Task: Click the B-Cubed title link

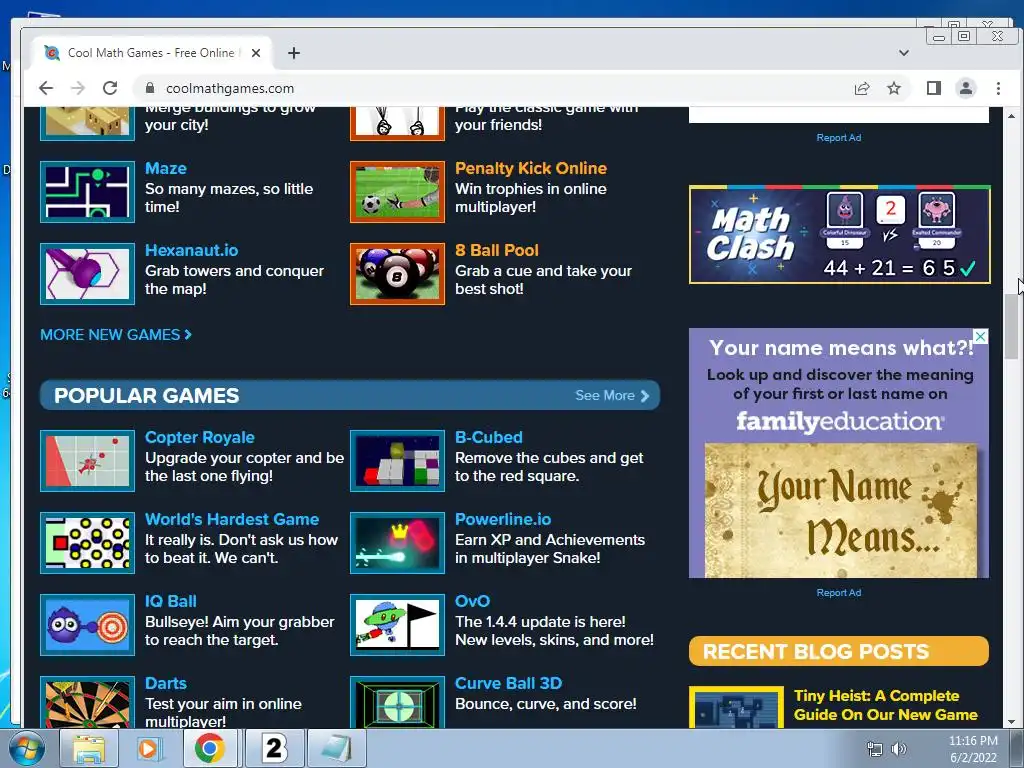Action: tap(489, 438)
